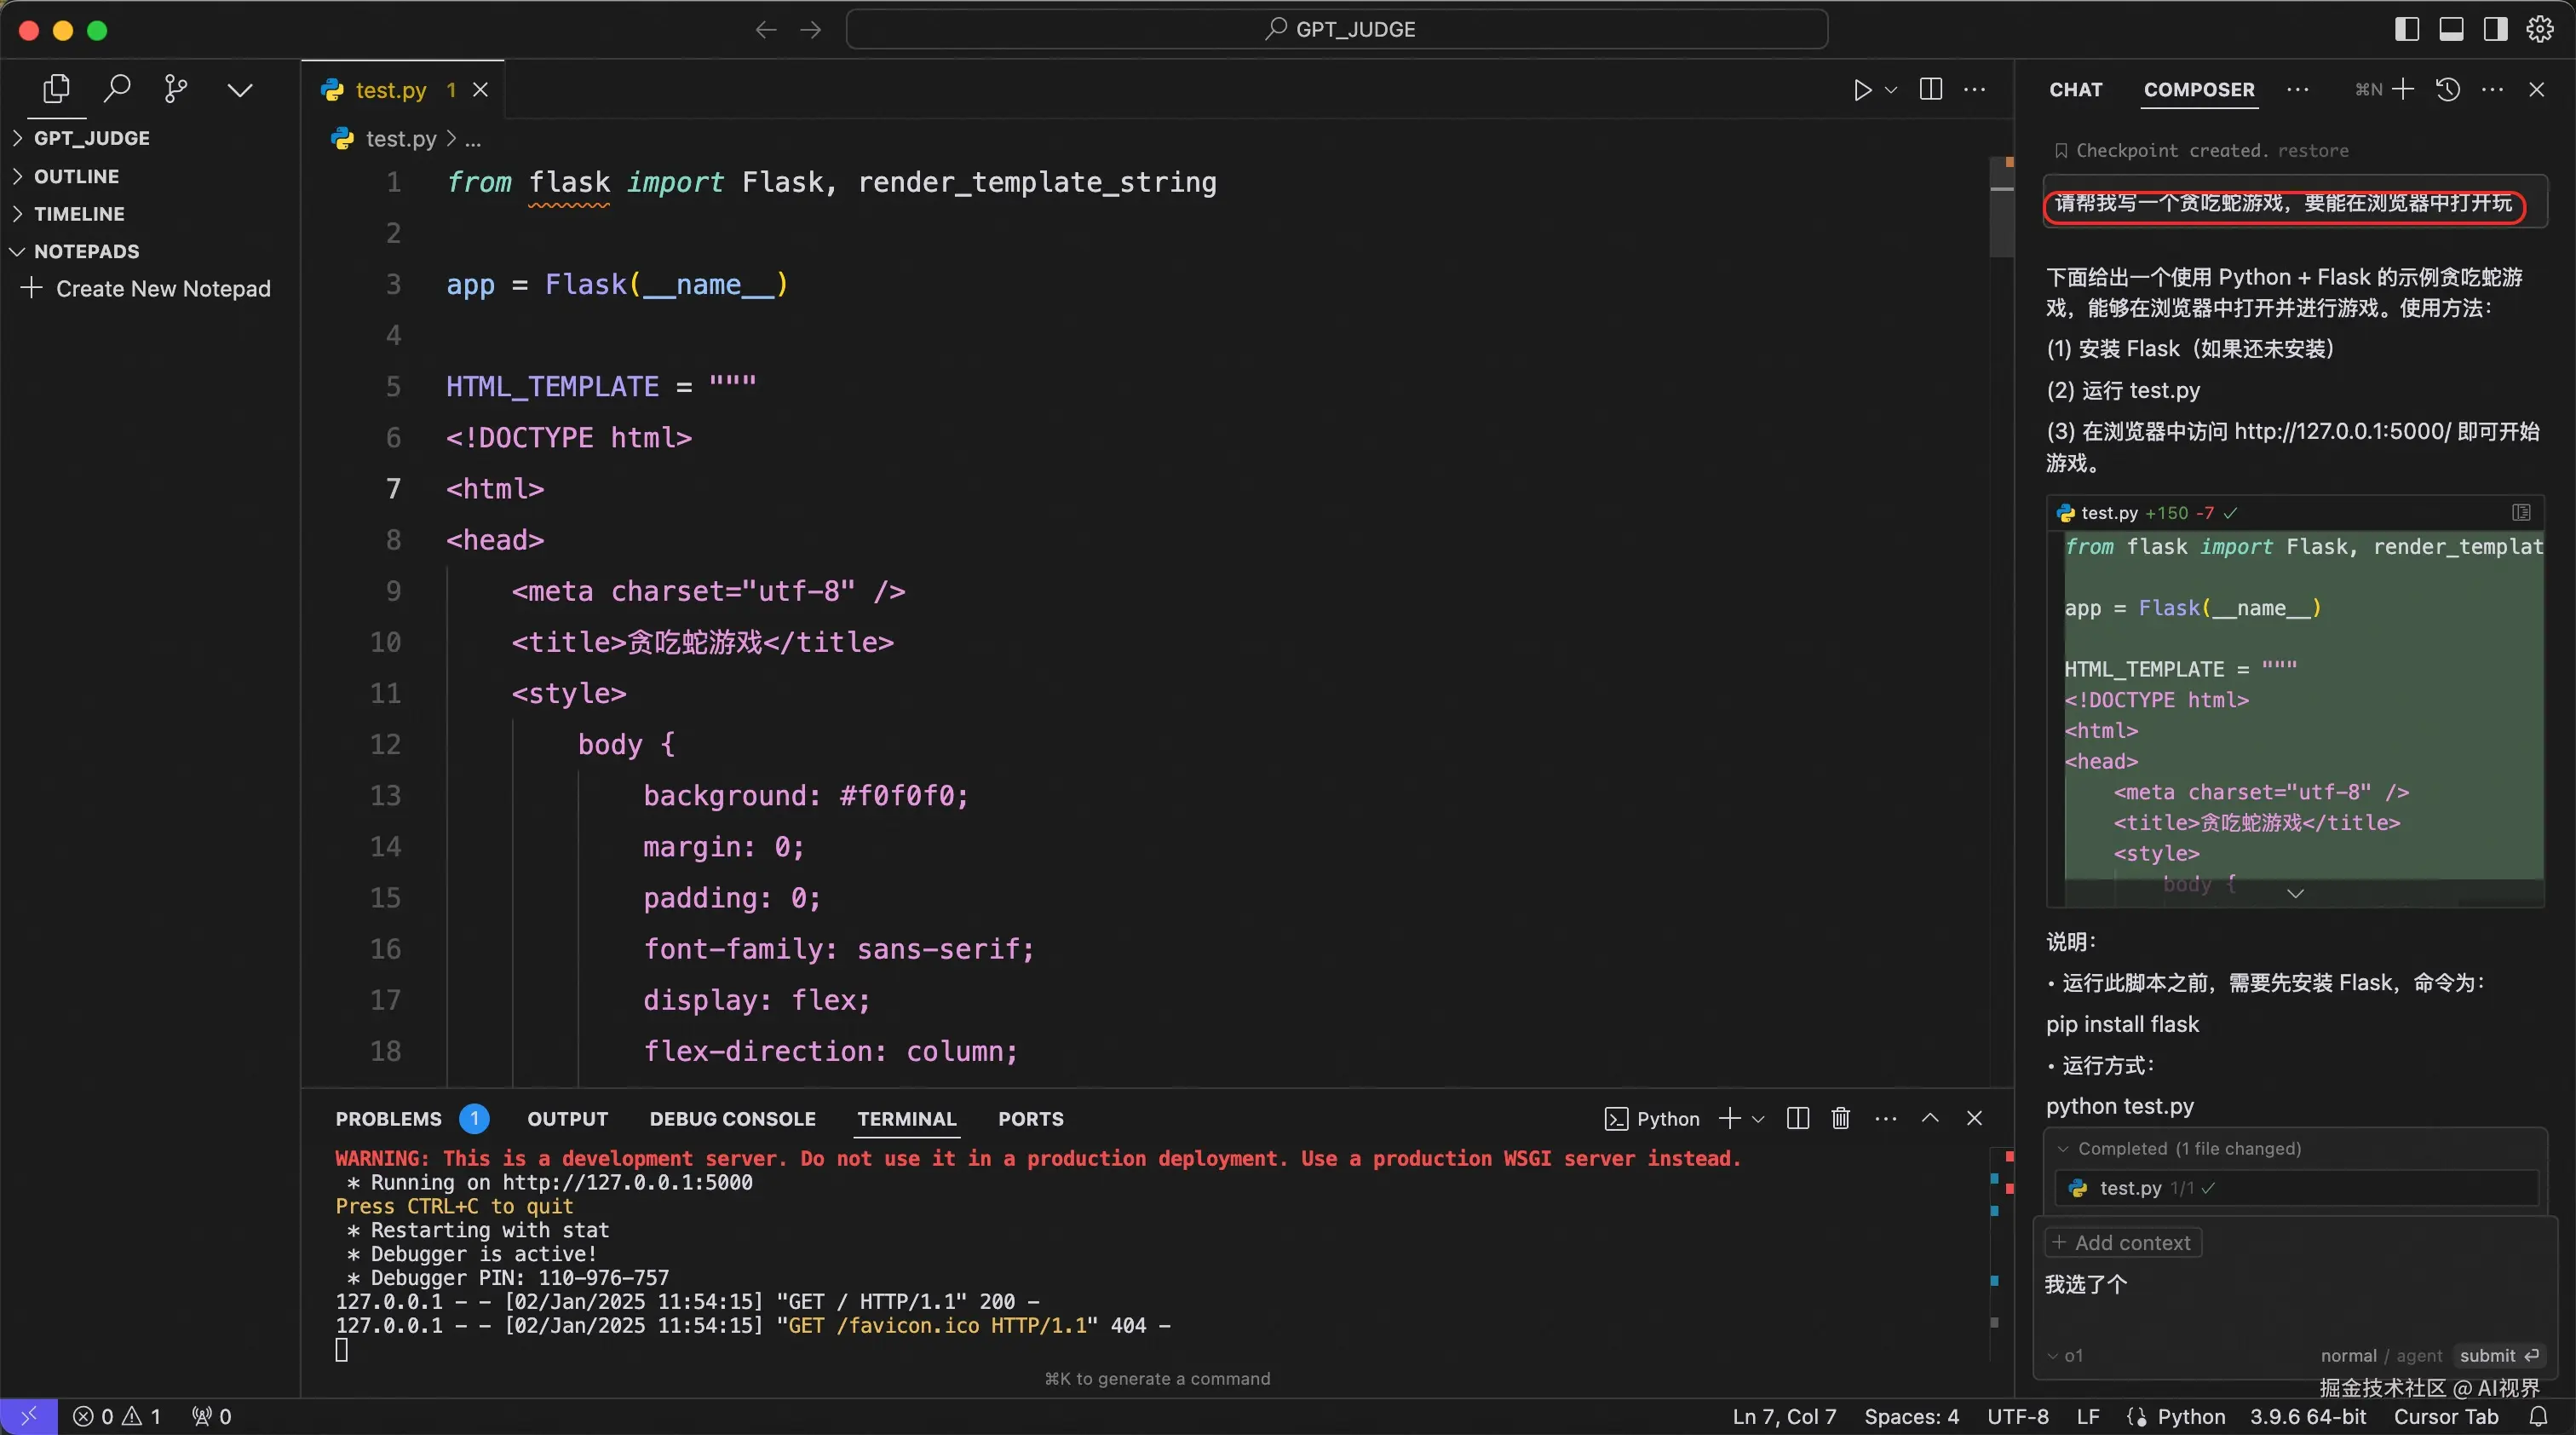This screenshot has width=2576, height=1435.
Task: Open composer history clock icon
Action: pos(2447,89)
